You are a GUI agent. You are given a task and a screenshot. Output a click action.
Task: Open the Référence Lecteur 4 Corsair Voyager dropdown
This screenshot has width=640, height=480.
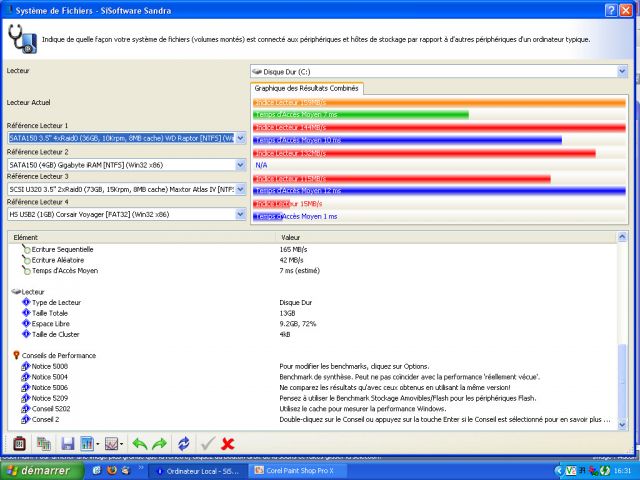click(240, 214)
